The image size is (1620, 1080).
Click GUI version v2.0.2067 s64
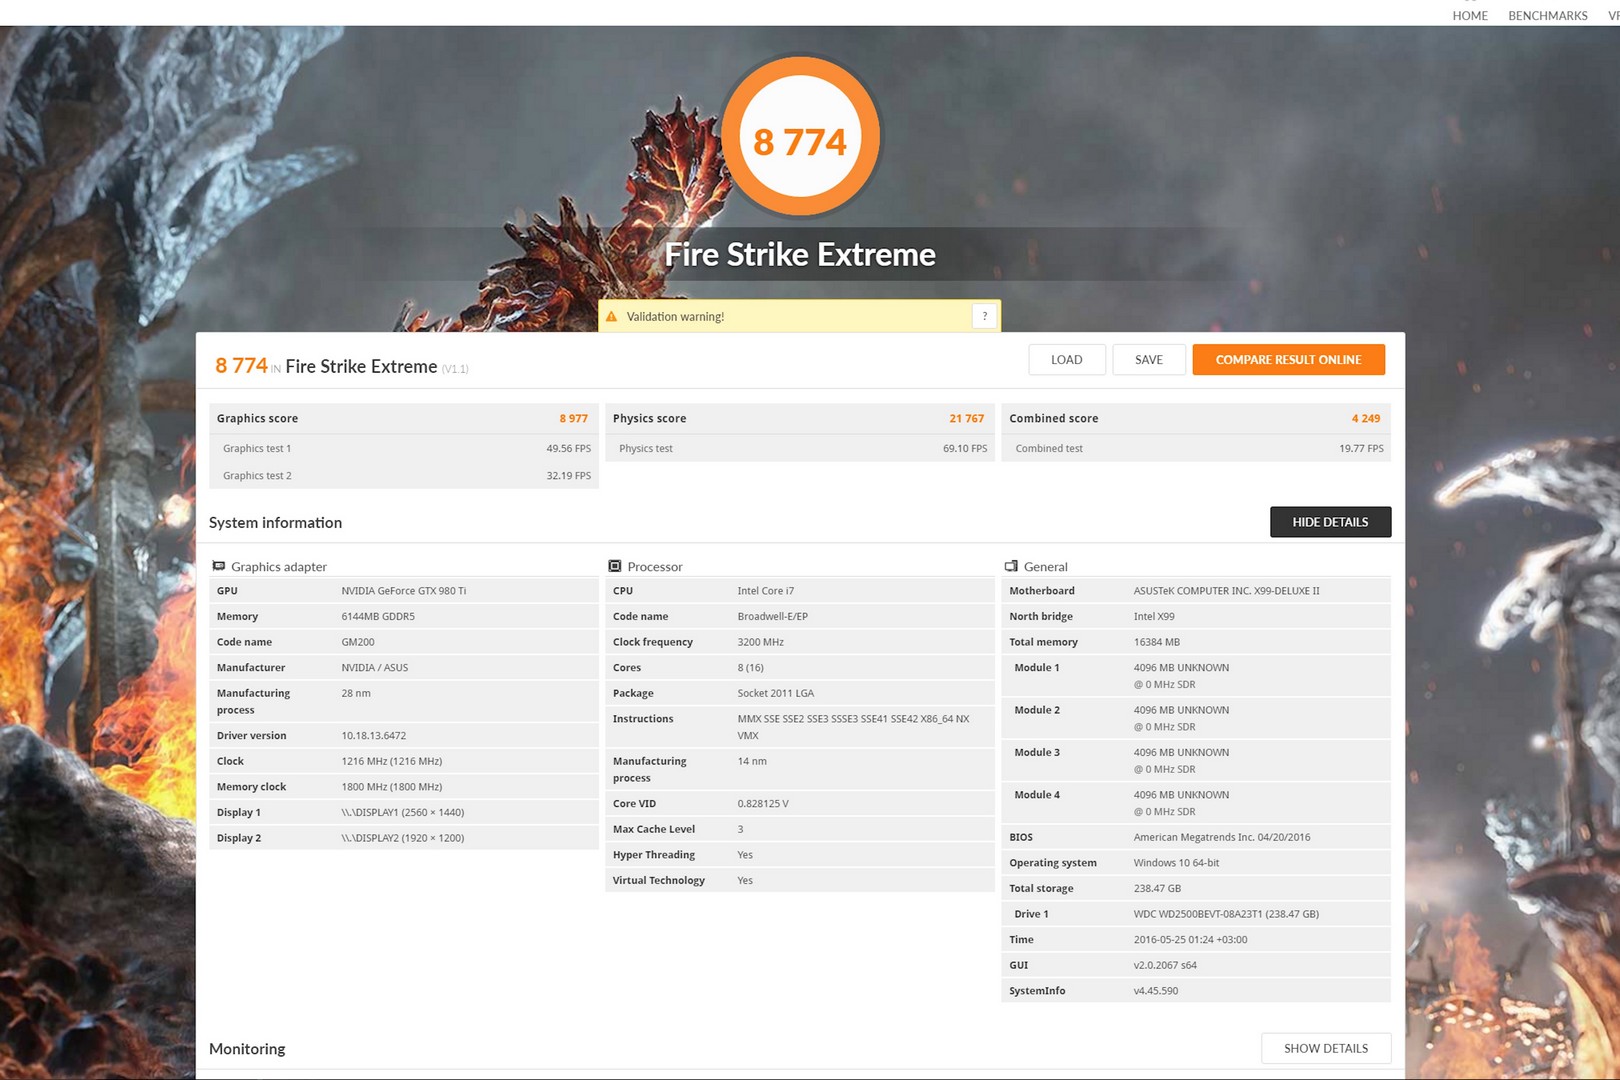(1165, 966)
